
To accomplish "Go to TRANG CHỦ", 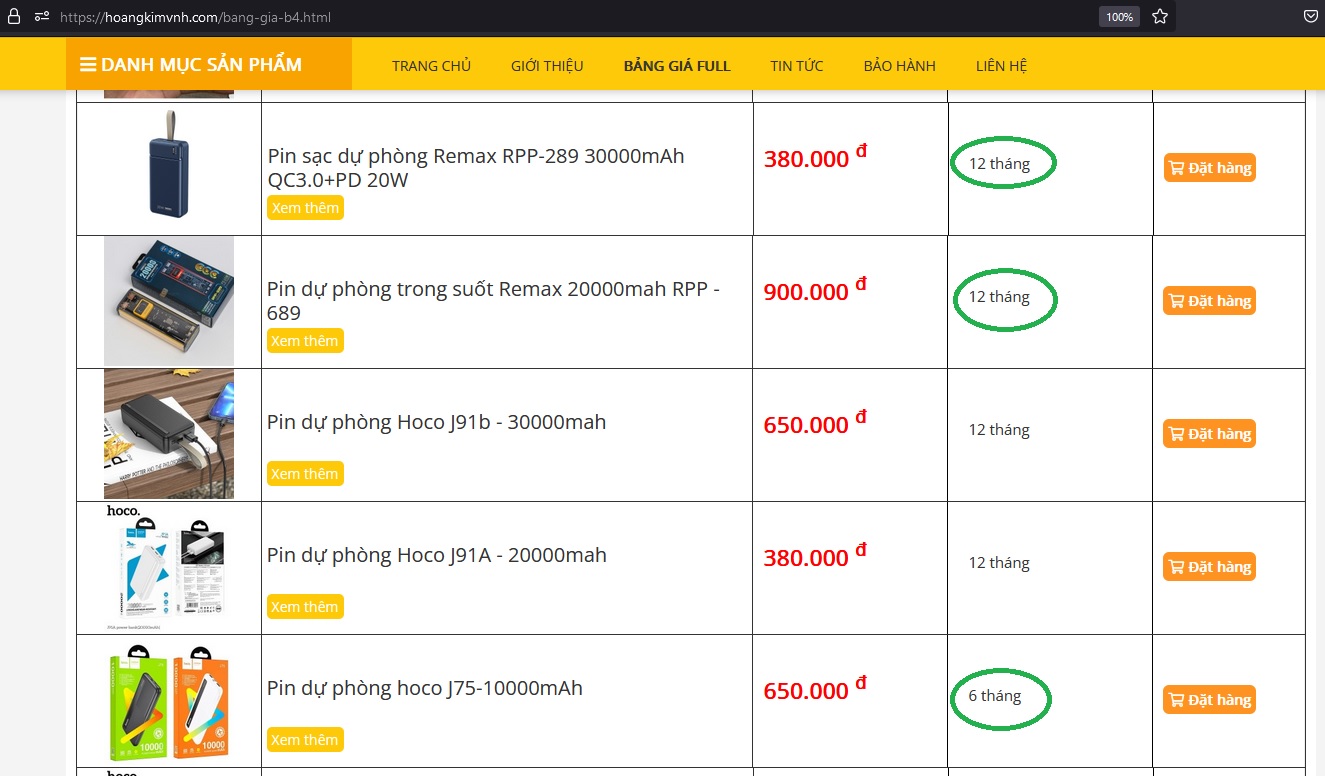I will 431,66.
